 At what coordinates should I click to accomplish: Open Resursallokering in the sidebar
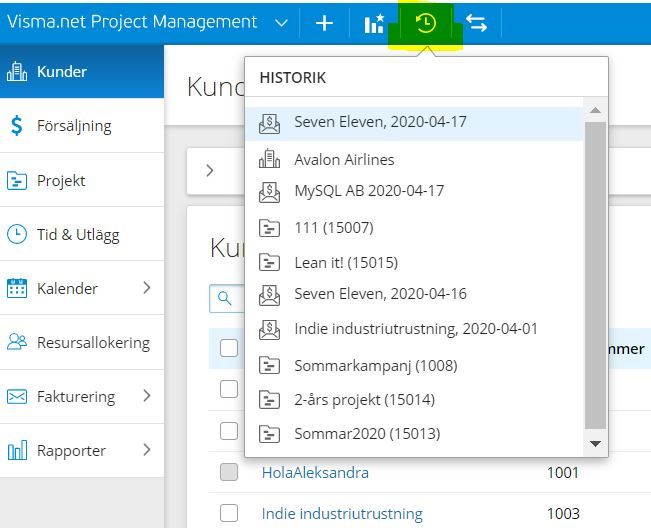(82, 342)
